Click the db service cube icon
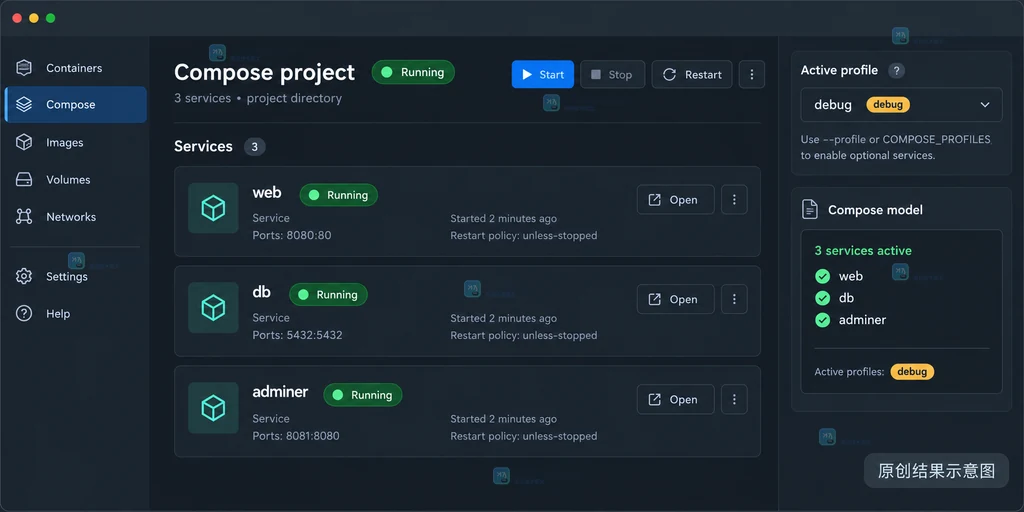The width and height of the screenshot is (1024, 512). pyautogui.click(x=213, y=308)
